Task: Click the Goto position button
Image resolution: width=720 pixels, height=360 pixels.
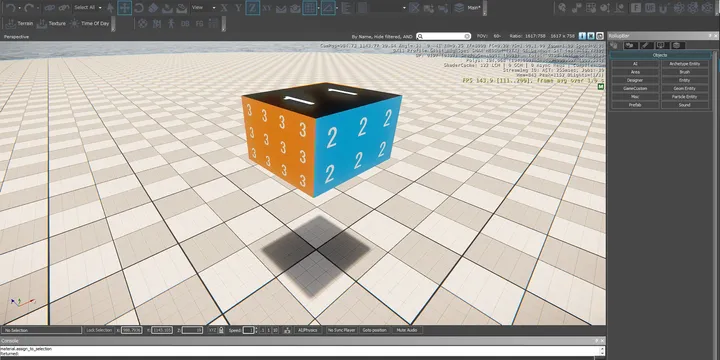Action: pyautogui.click(x=374, y=330)
